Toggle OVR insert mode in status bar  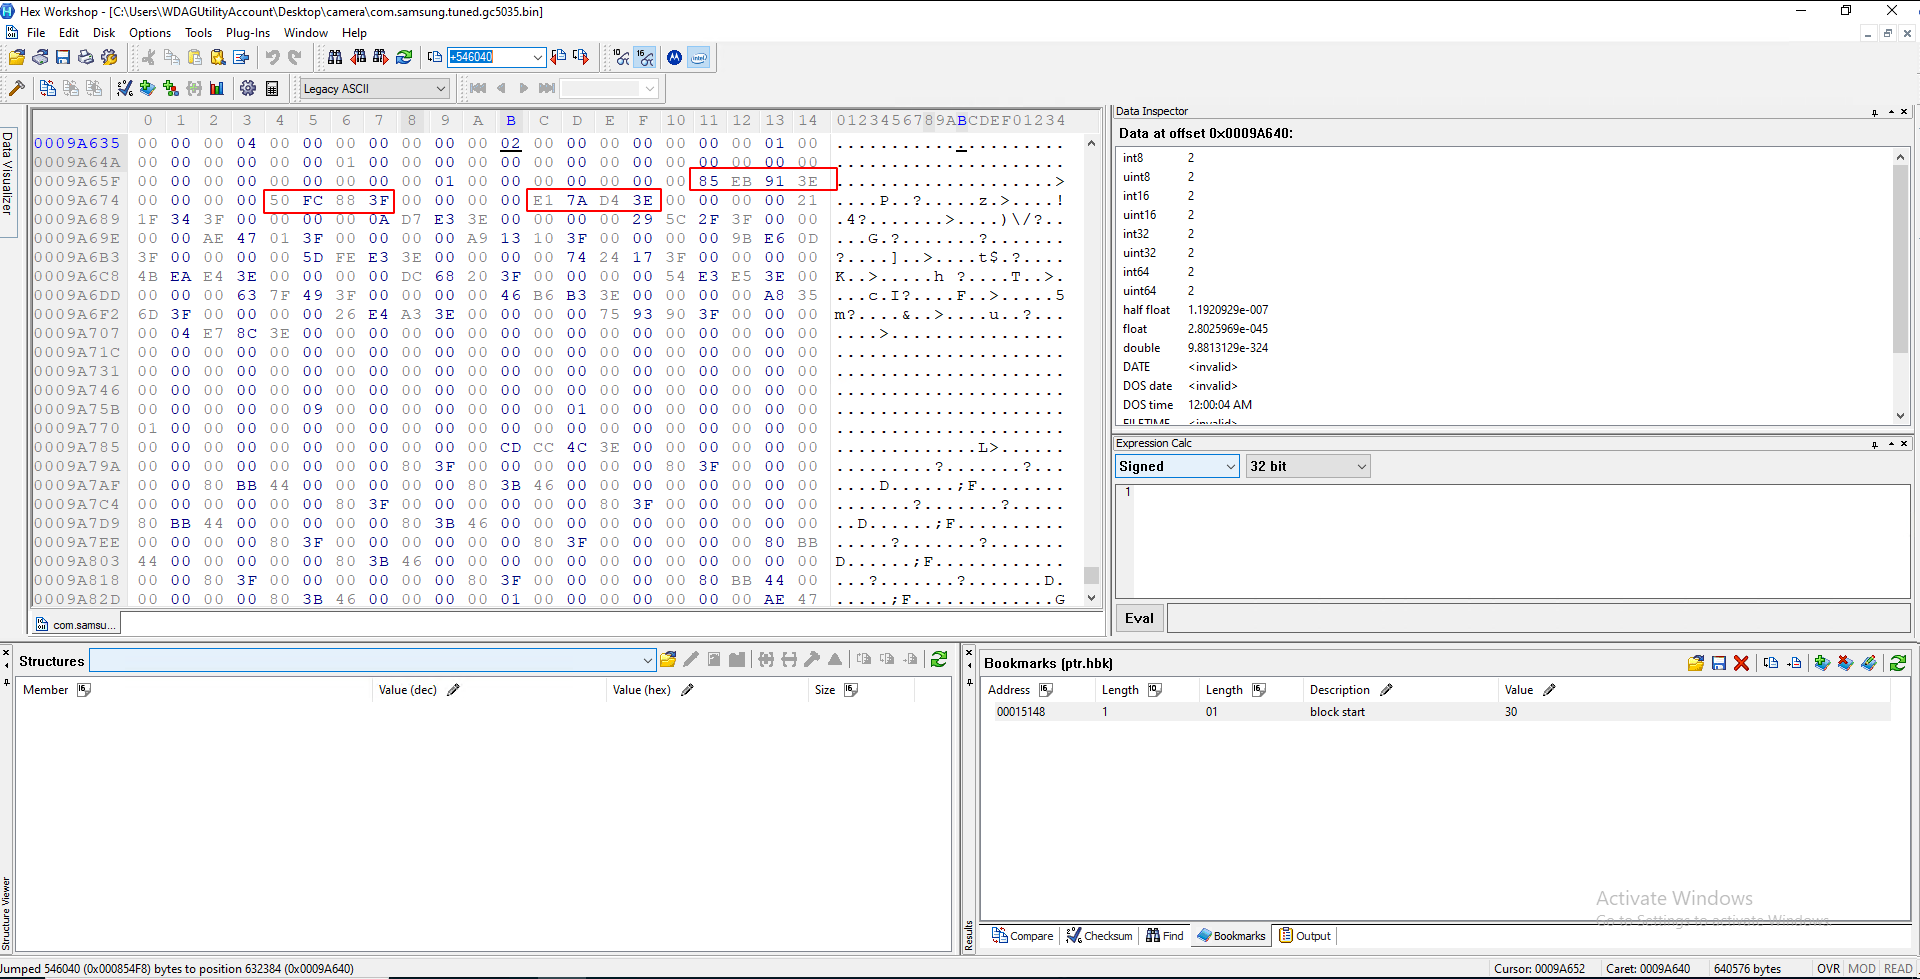1828,968
